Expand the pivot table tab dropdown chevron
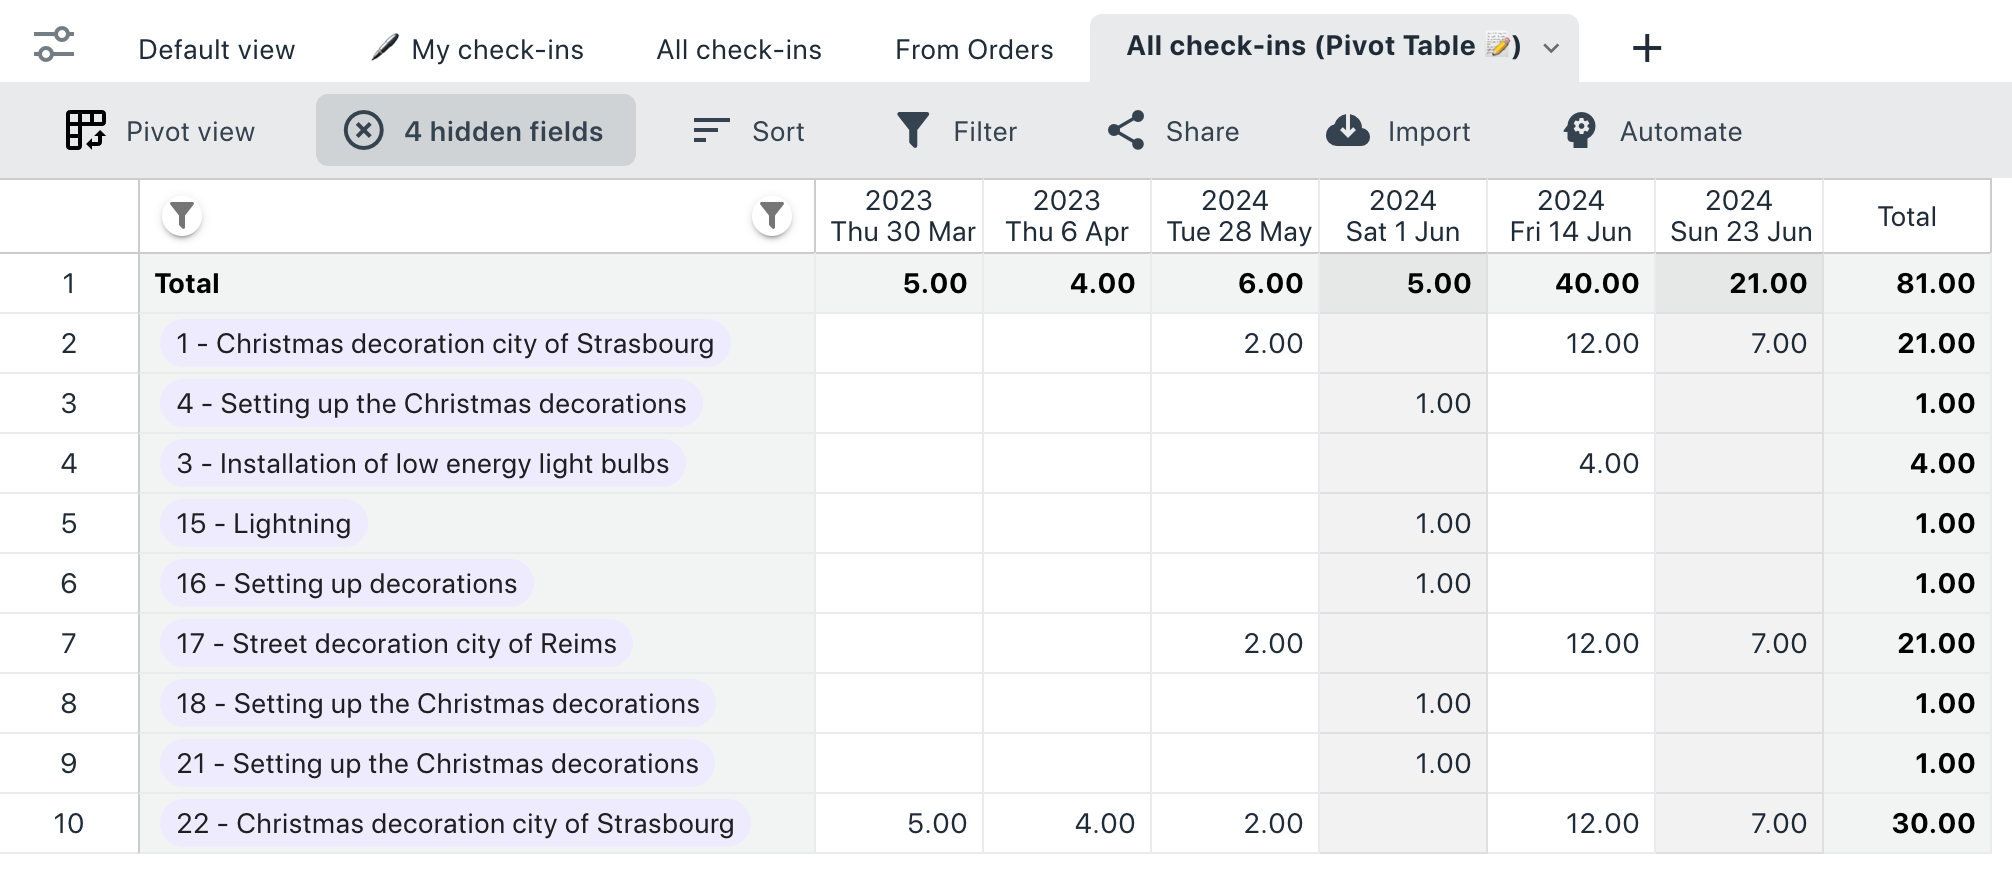2012x878 pixels. pyautogui.click(x=1551, y=49)
